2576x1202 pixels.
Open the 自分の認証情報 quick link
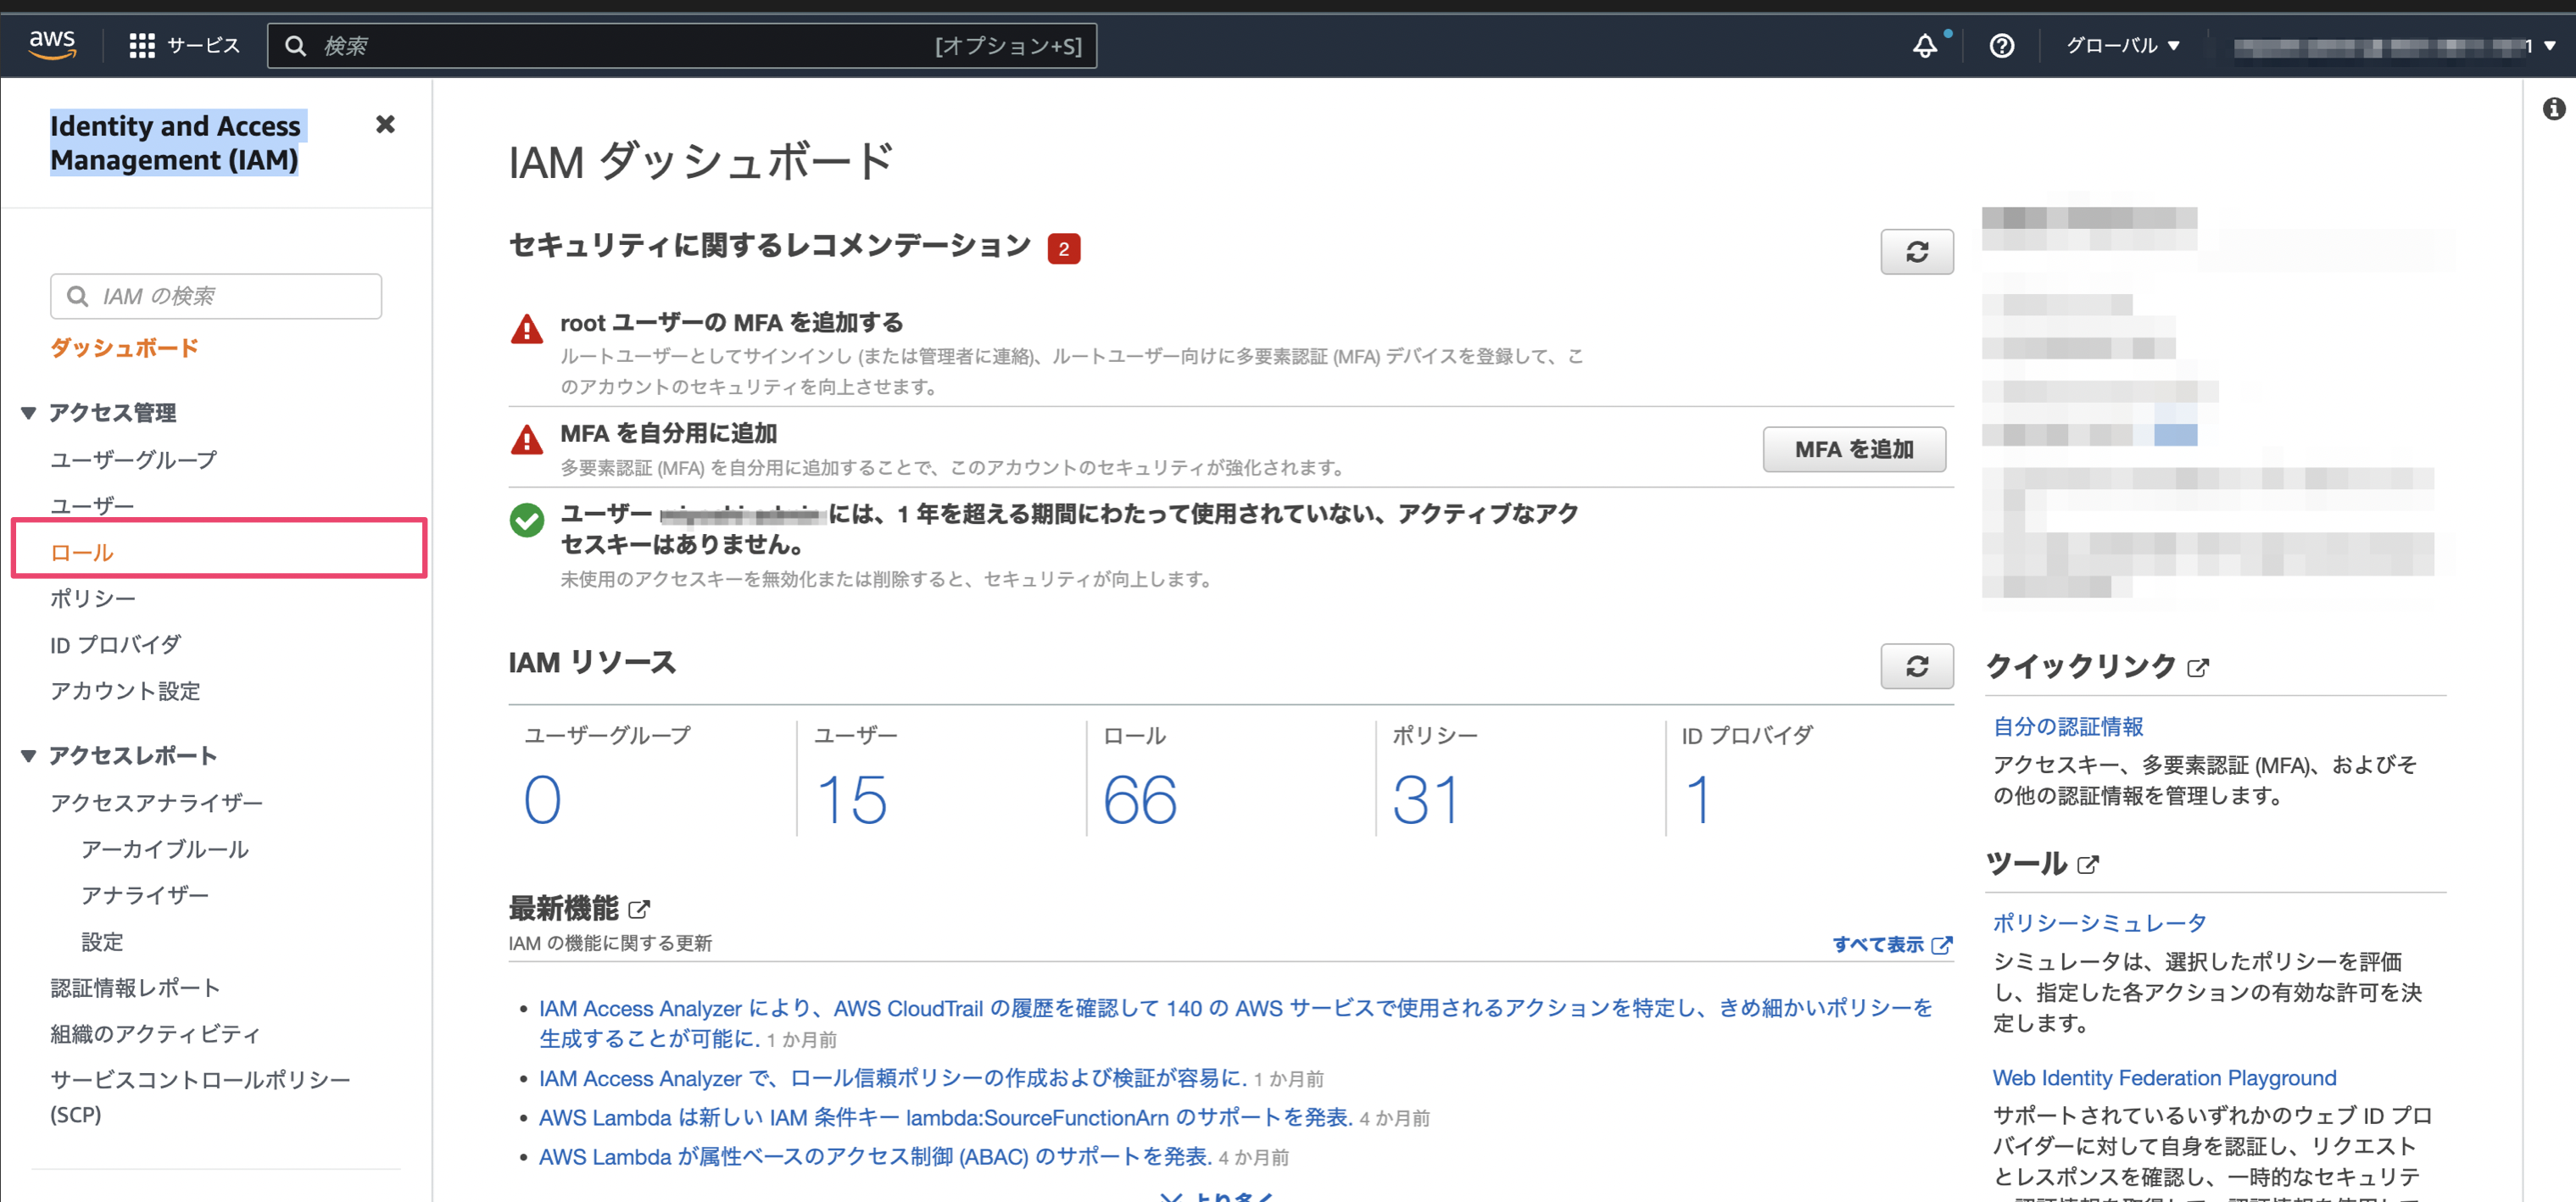2068,727
